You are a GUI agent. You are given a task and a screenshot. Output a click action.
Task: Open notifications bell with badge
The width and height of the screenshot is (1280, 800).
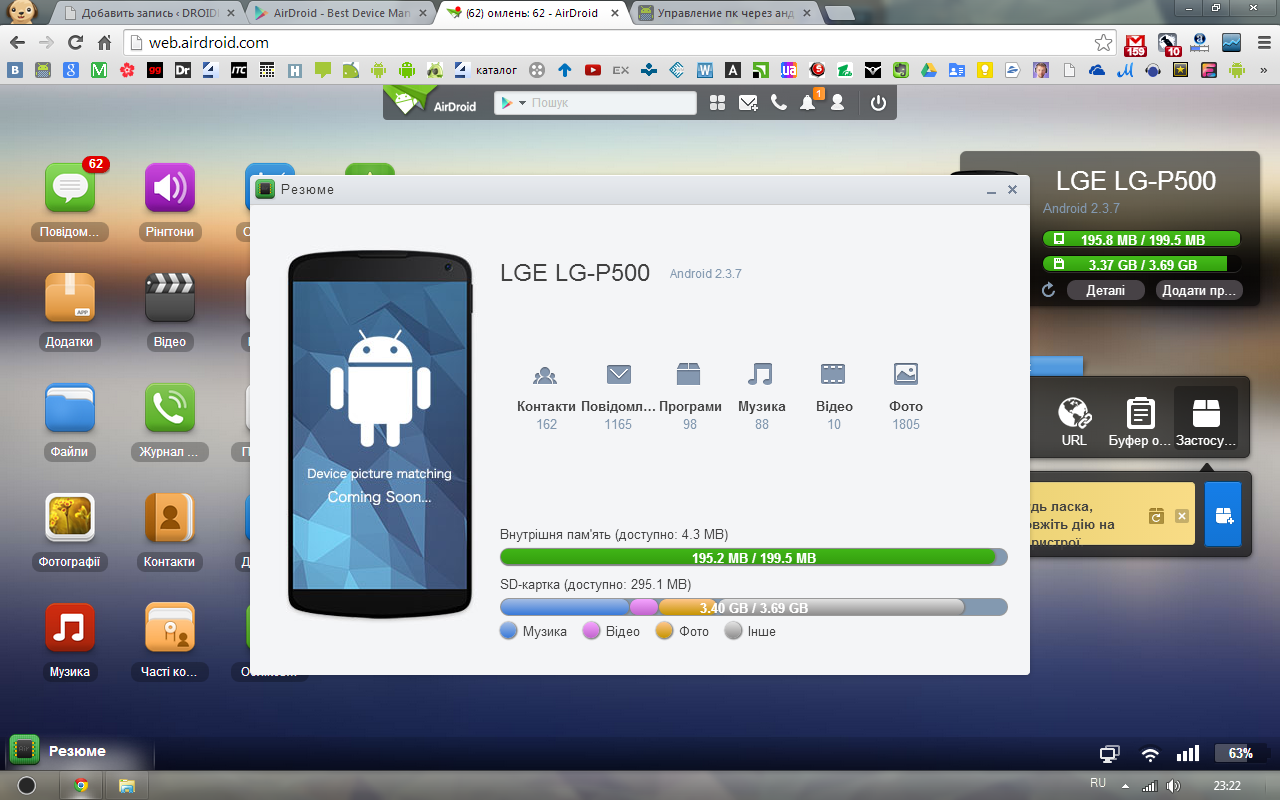point(808,102)
